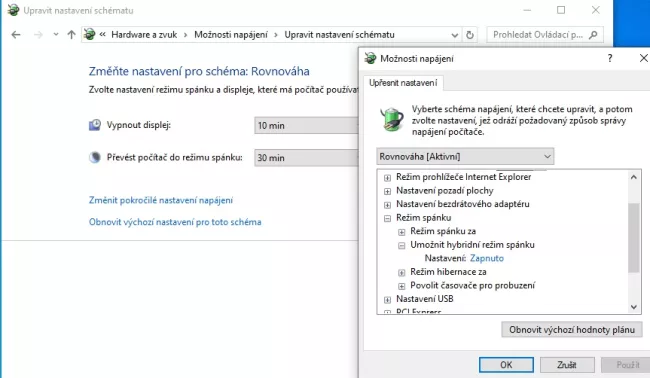Click the 'Zapnuto' setting value
The image size is (650, 378).
tap(487, 258)
